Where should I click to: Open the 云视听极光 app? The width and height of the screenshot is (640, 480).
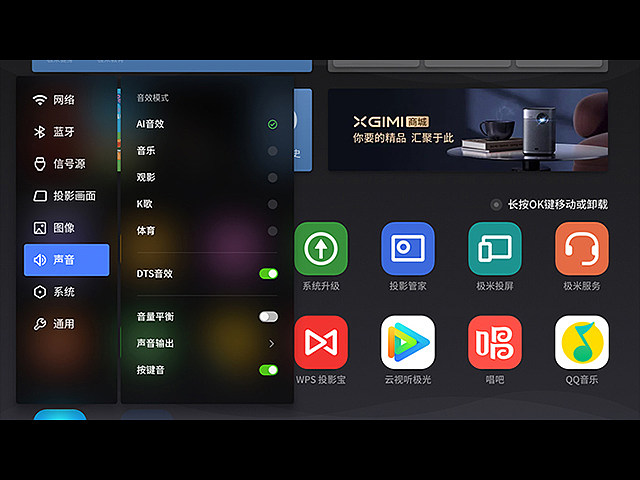pos(408,342)
